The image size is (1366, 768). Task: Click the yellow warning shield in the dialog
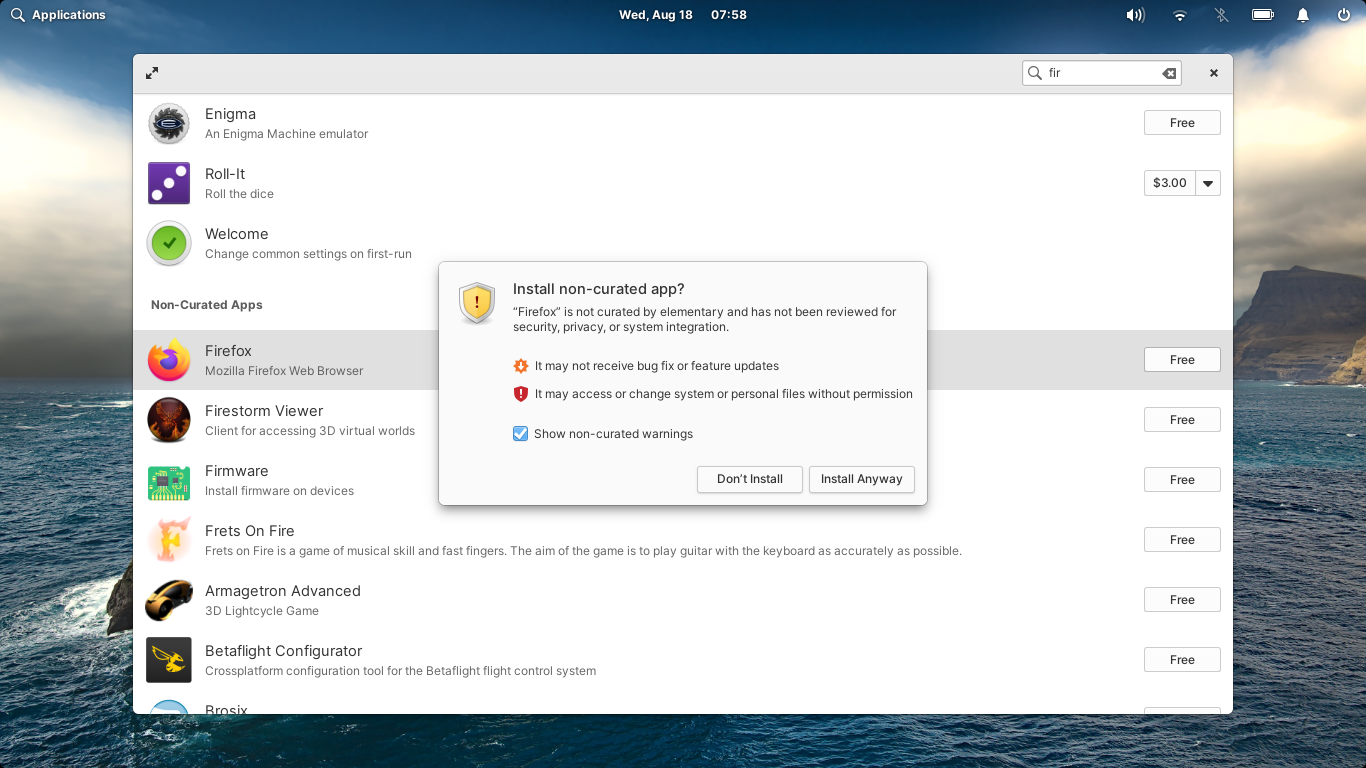click(x=477, y=303)
